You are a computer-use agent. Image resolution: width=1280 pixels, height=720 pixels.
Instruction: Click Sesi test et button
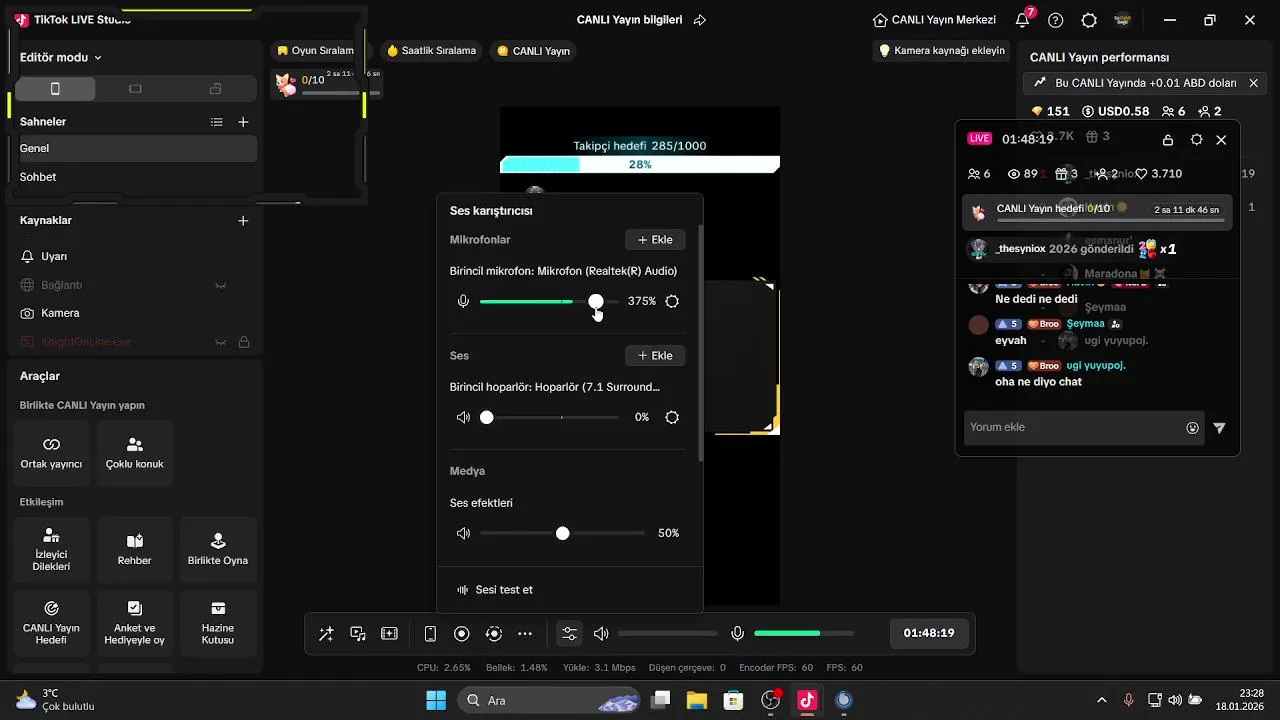pos(495,590)
